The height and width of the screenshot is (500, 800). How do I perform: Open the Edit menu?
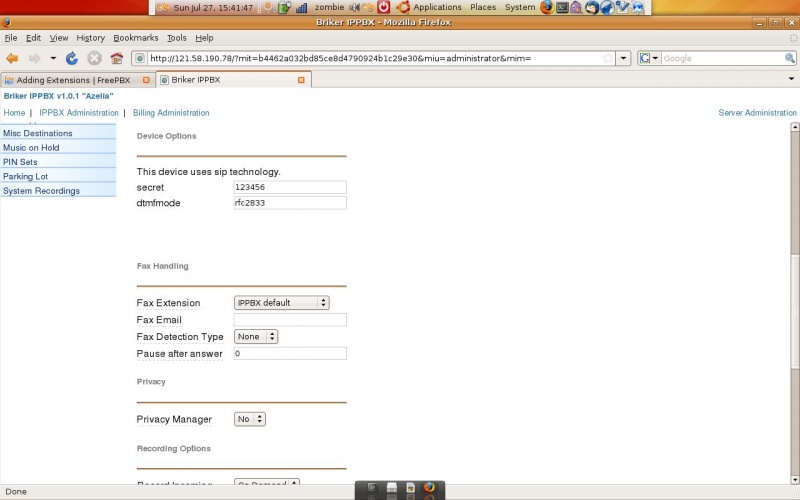point(33,38)
